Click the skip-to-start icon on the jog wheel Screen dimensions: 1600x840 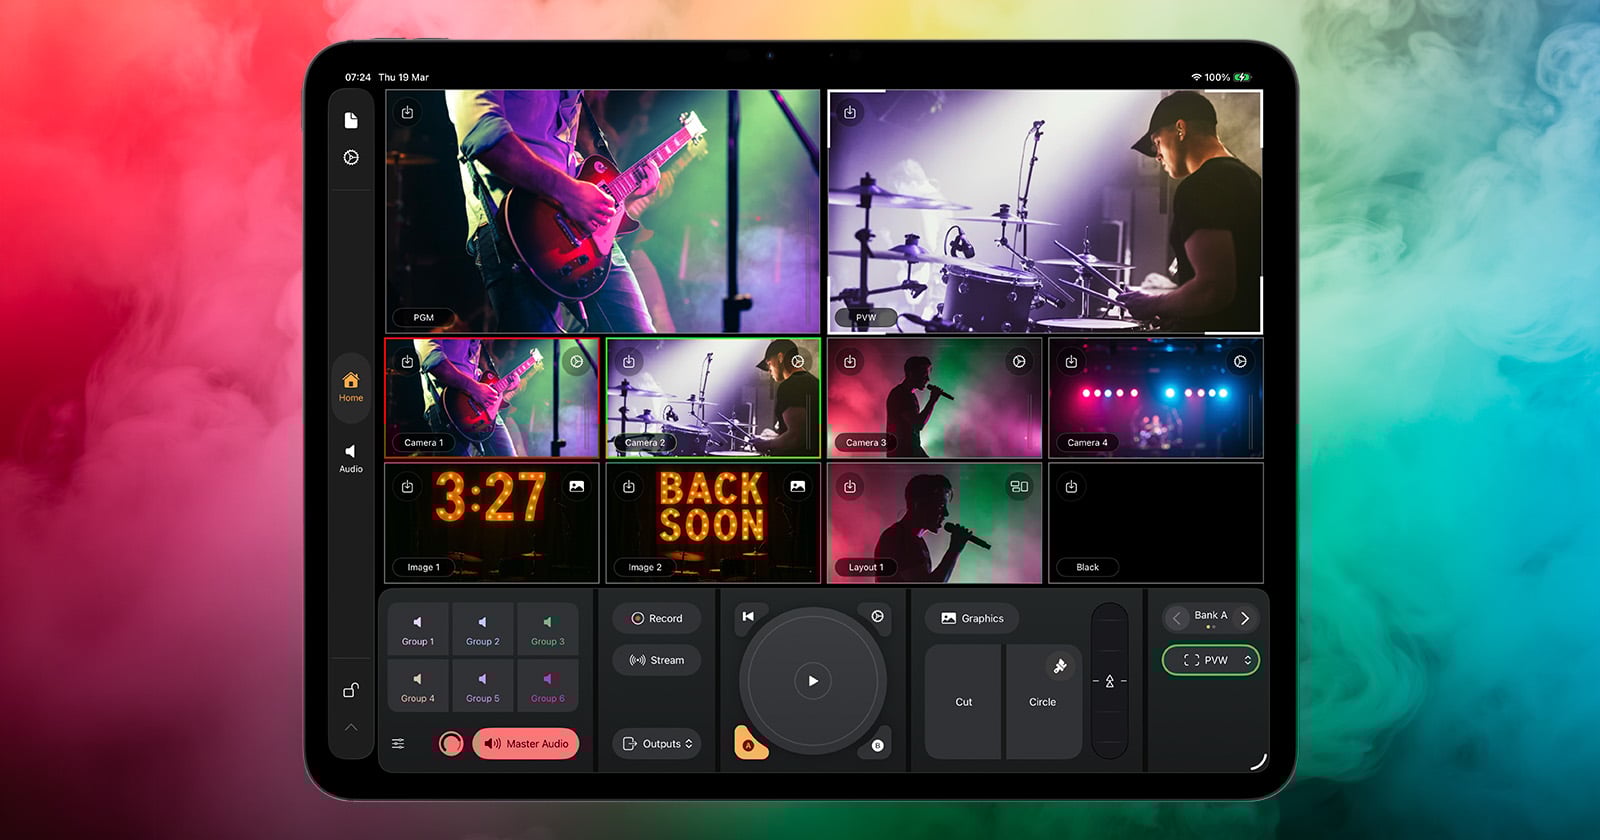(x=748, y=617)
